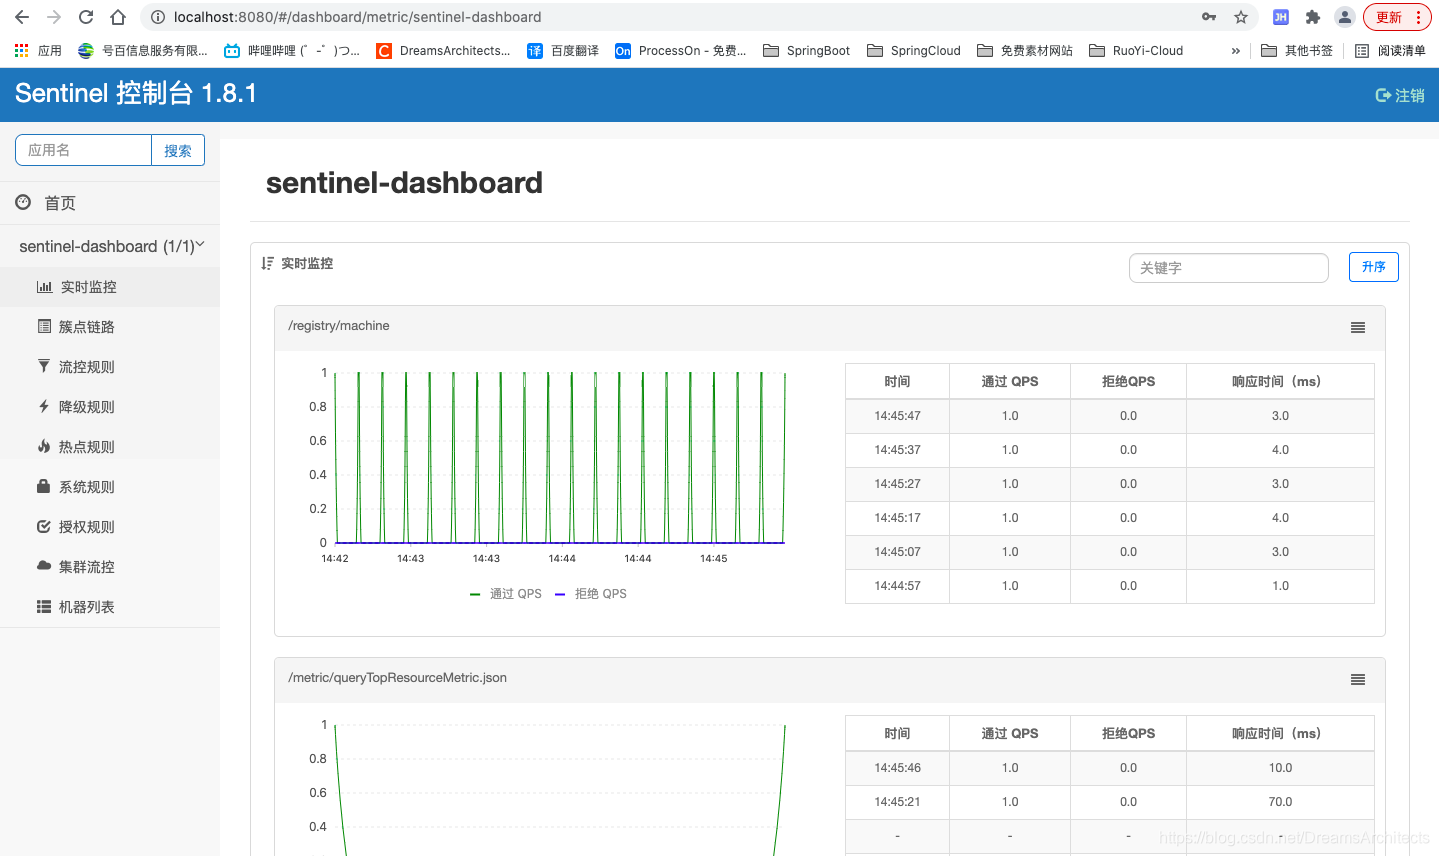1439x856 pixels.
Task: Open the SpringBoot bookmark folder
Action: click(806, 51)
